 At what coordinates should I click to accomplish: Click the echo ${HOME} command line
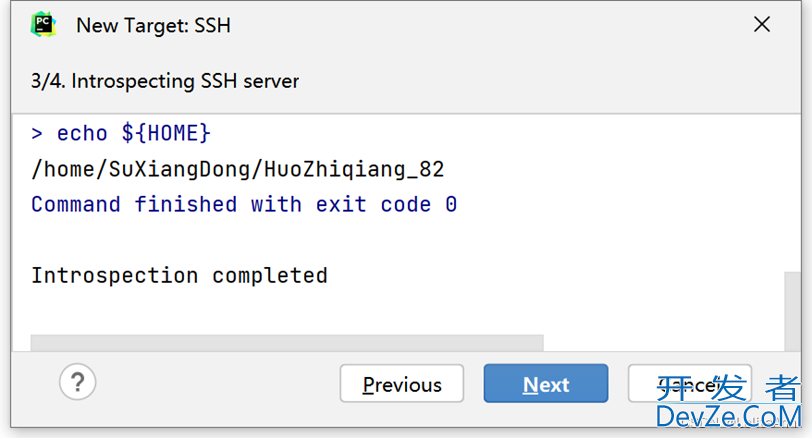click(121, 134)
